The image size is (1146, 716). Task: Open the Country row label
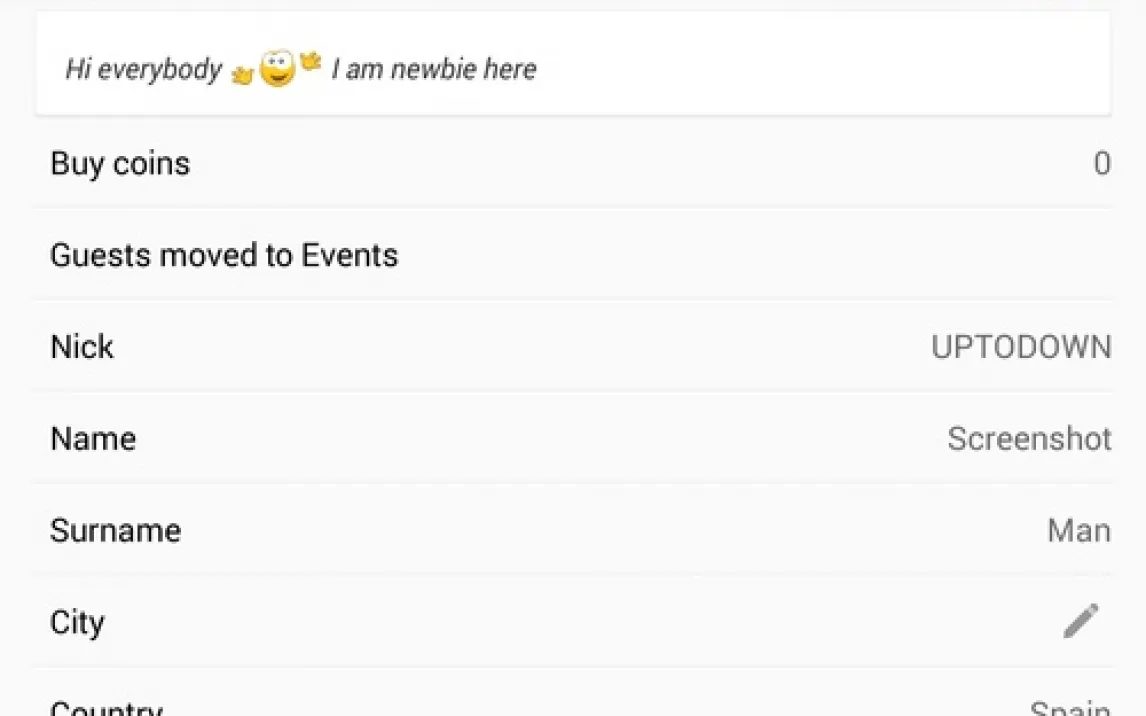[x=106, y=707]
